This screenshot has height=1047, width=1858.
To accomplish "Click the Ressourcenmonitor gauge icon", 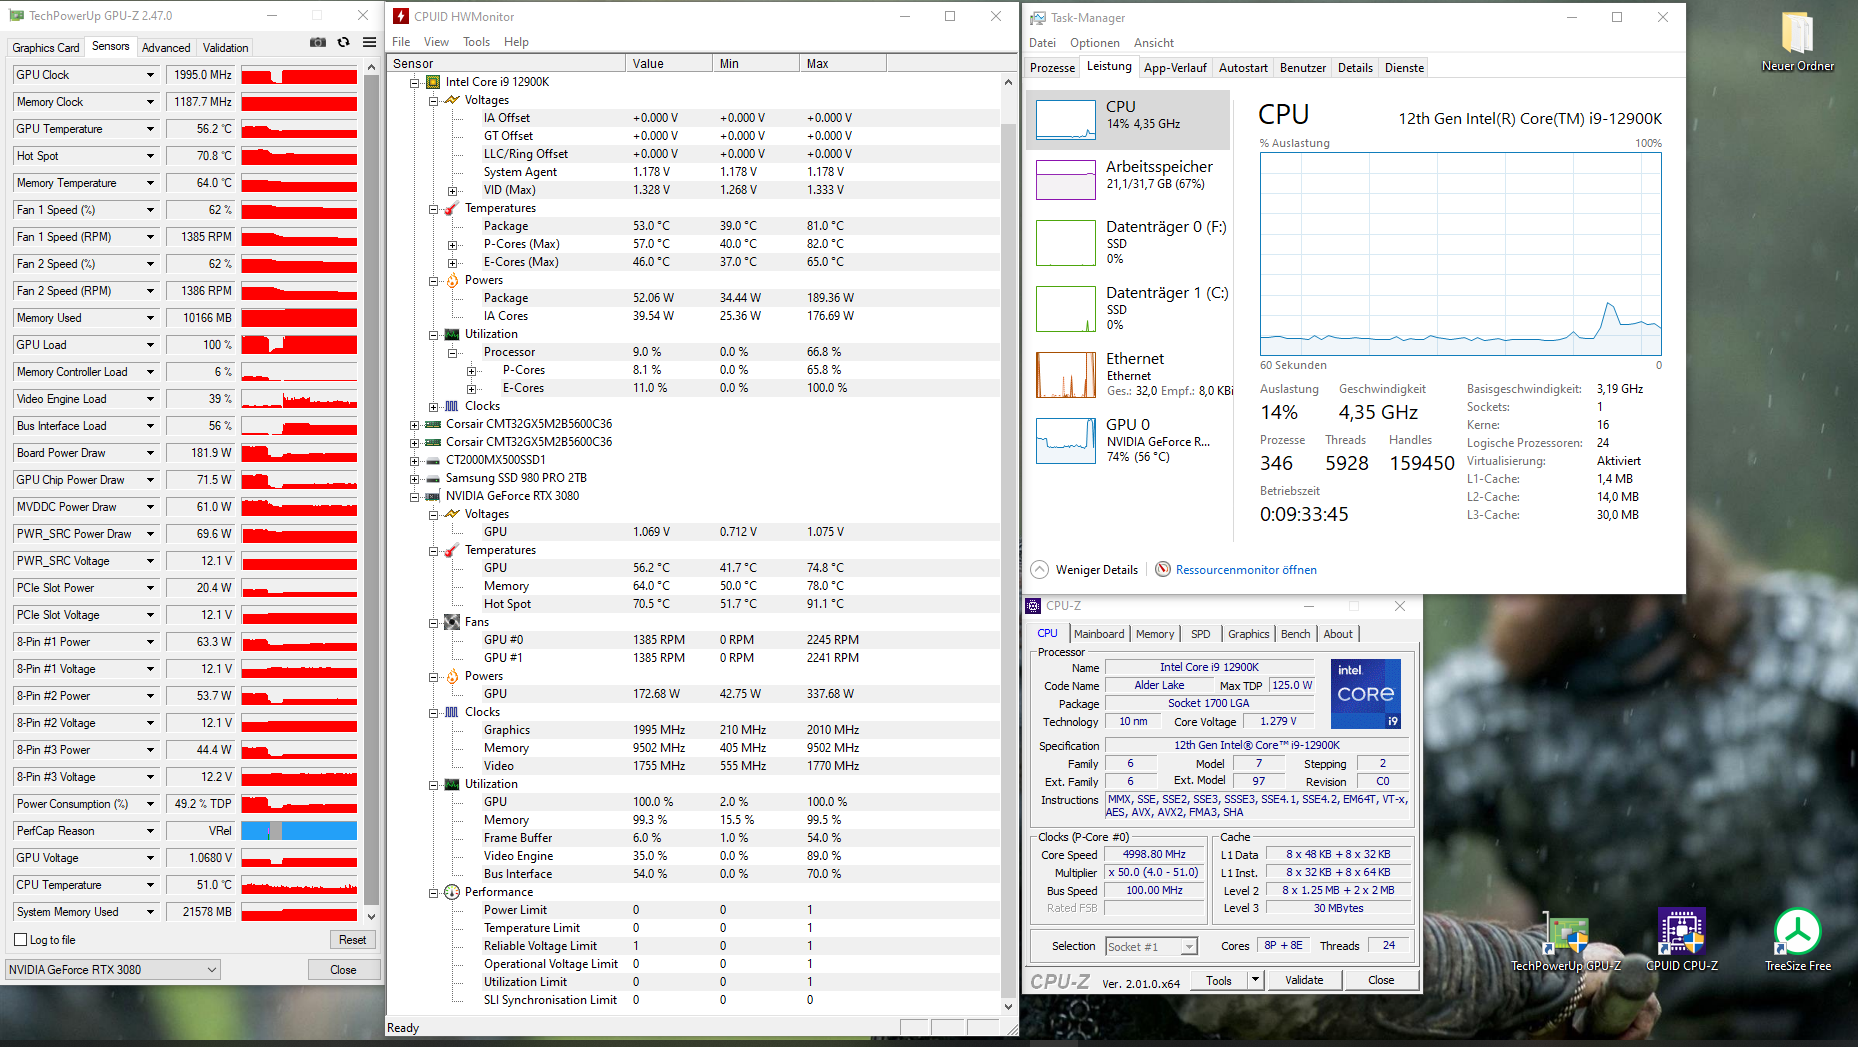I will click(1163, 570).
